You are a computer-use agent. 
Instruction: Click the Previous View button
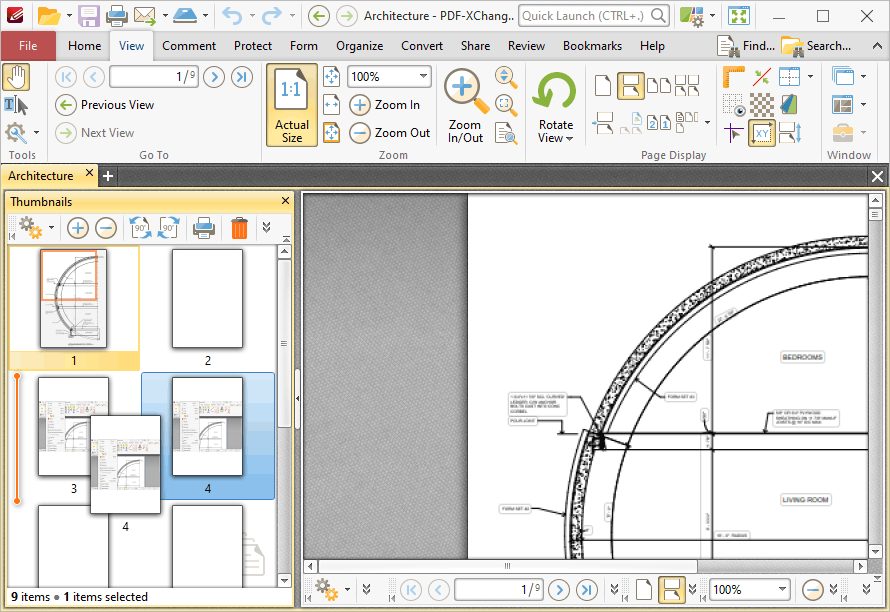tap(106, 105)
